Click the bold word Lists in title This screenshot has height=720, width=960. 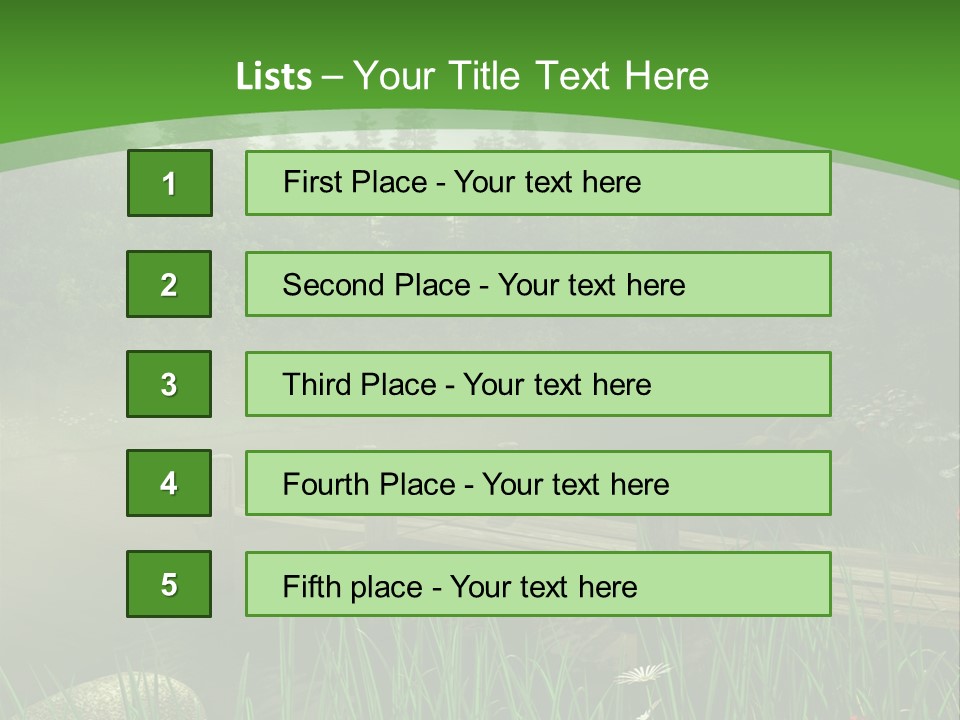274,76
